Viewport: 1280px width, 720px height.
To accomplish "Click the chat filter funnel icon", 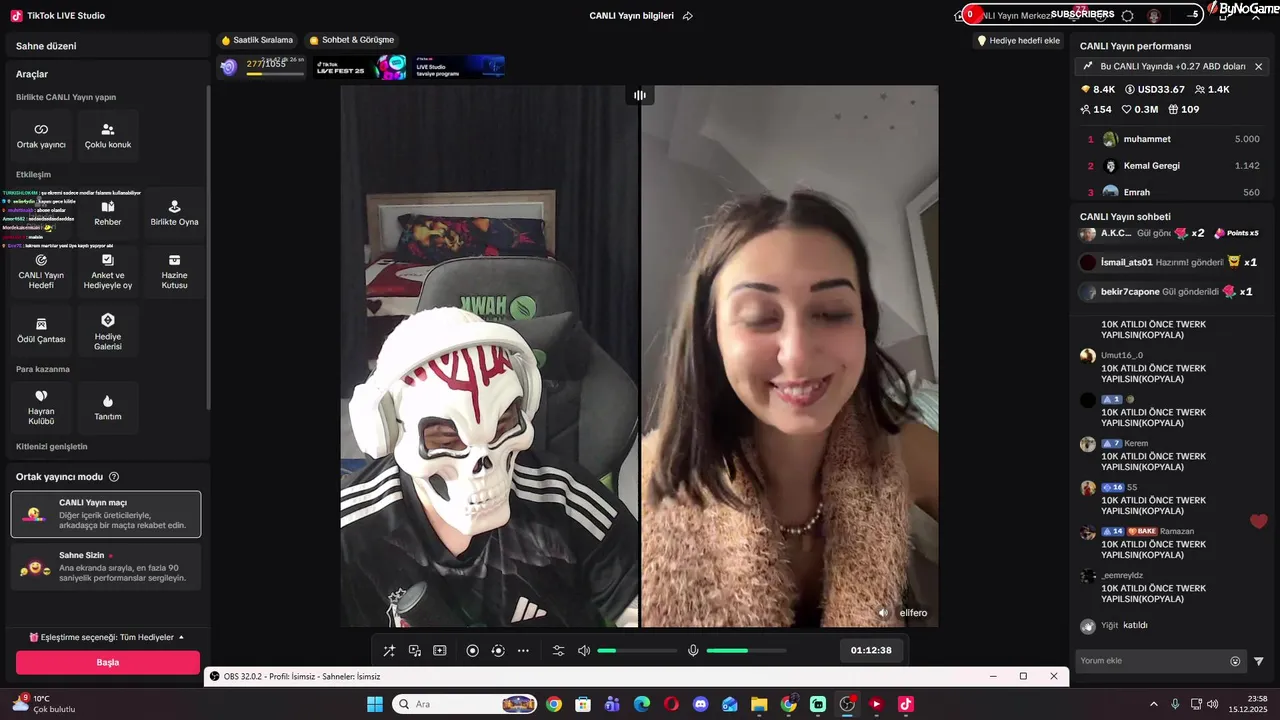I will click(1259, 661).
